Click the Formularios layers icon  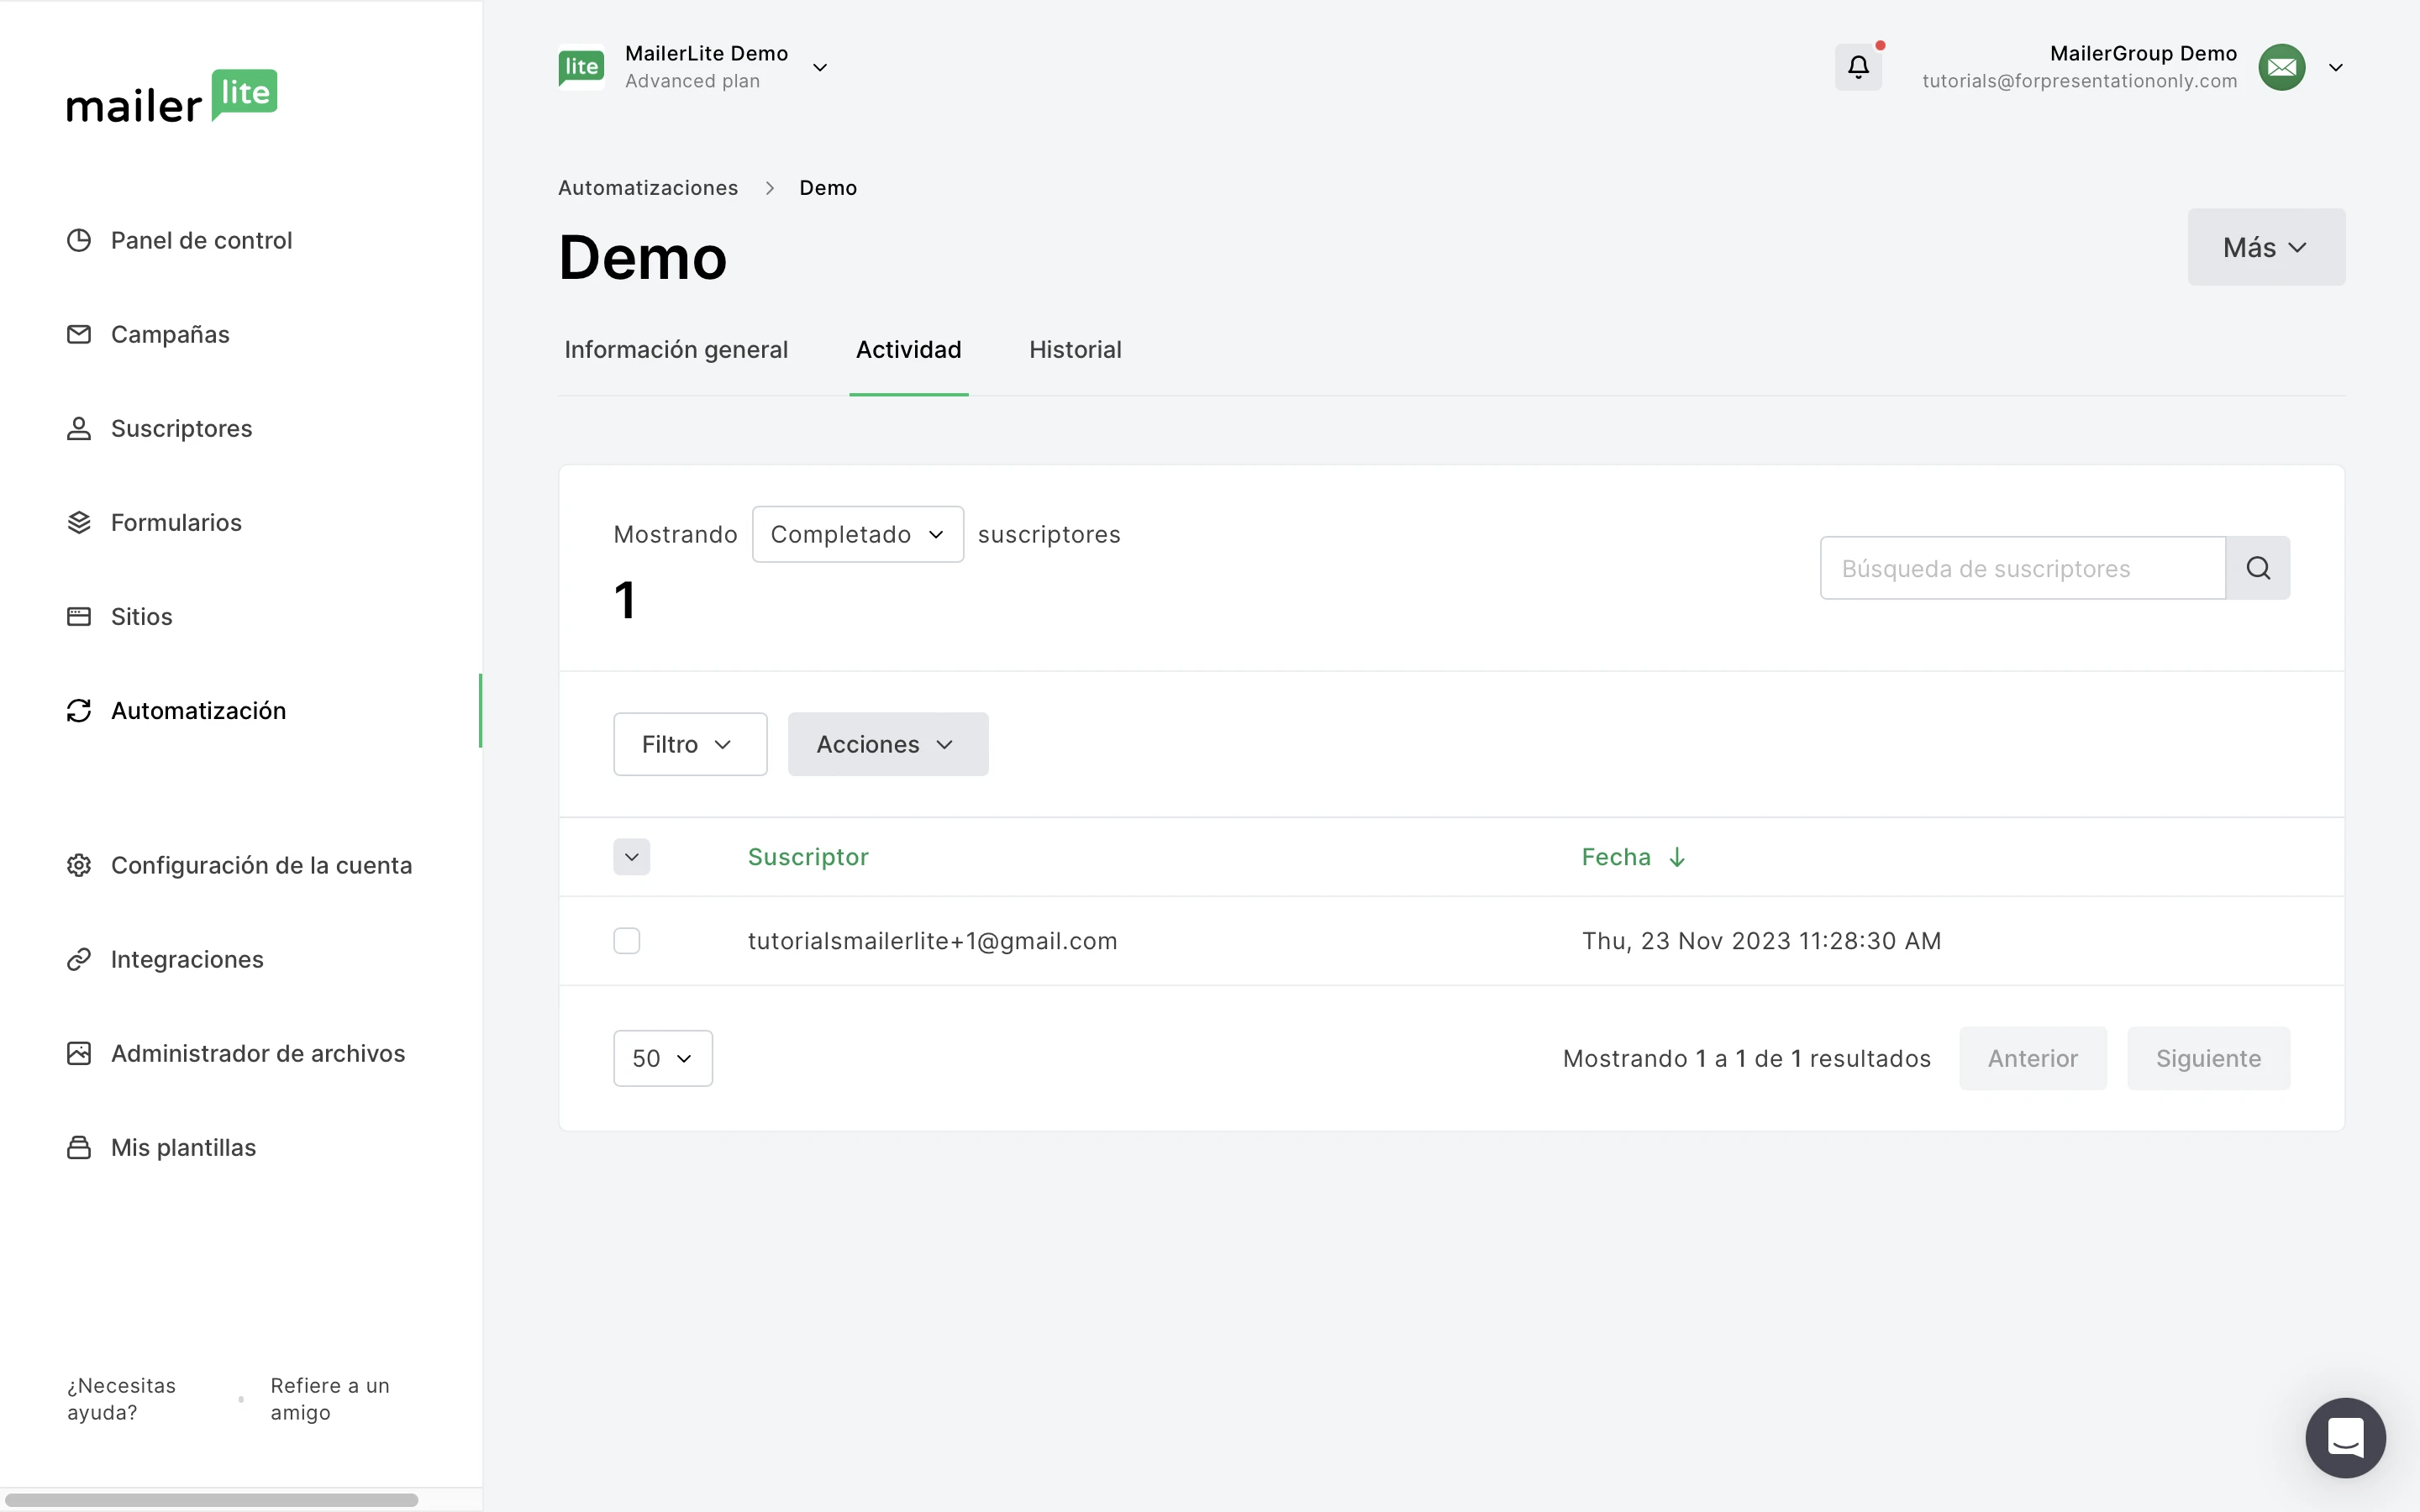(x=79, y=522)
